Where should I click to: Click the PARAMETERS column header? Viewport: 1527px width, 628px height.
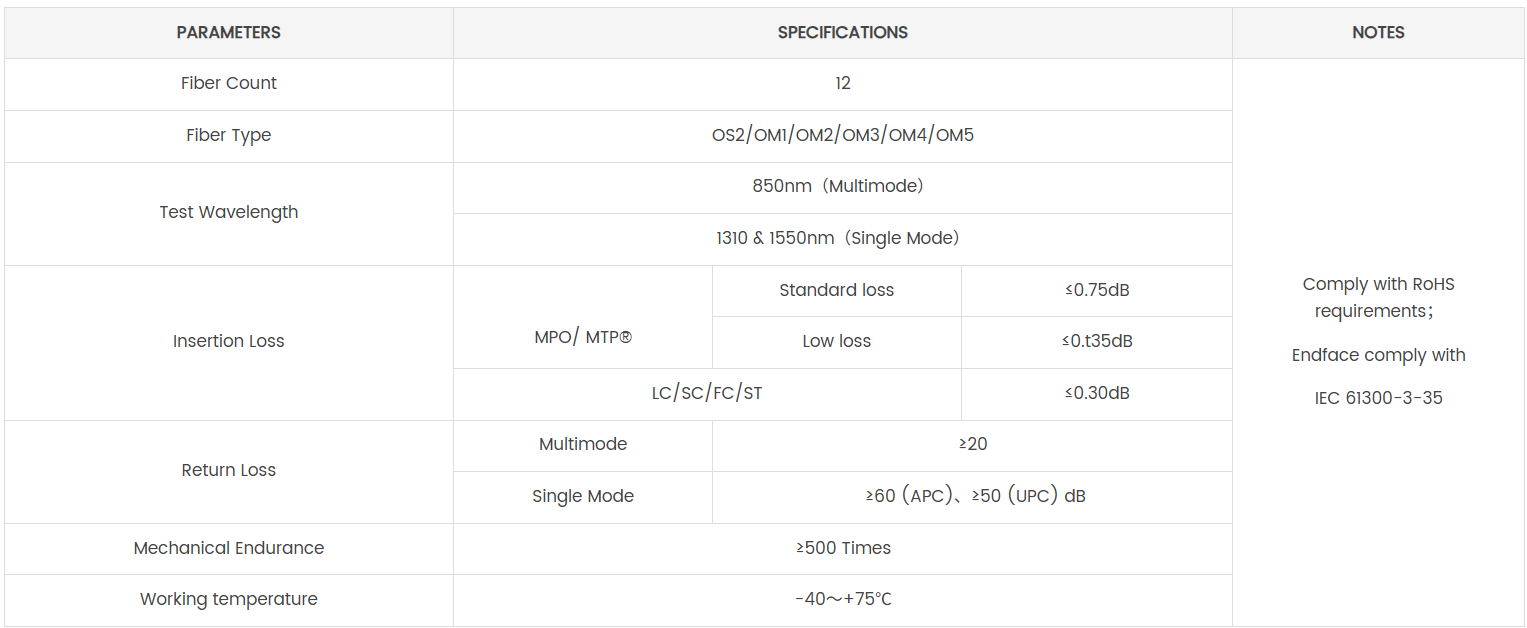(228, 33)
